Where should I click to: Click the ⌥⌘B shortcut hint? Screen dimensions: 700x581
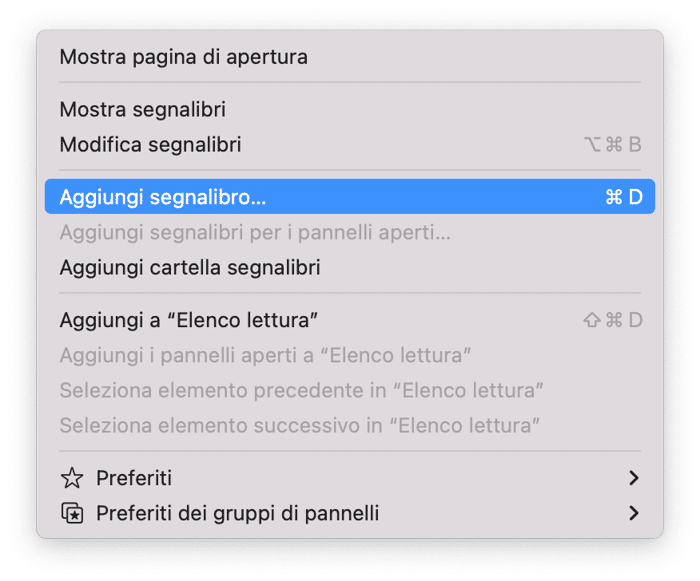click(612, 144)
